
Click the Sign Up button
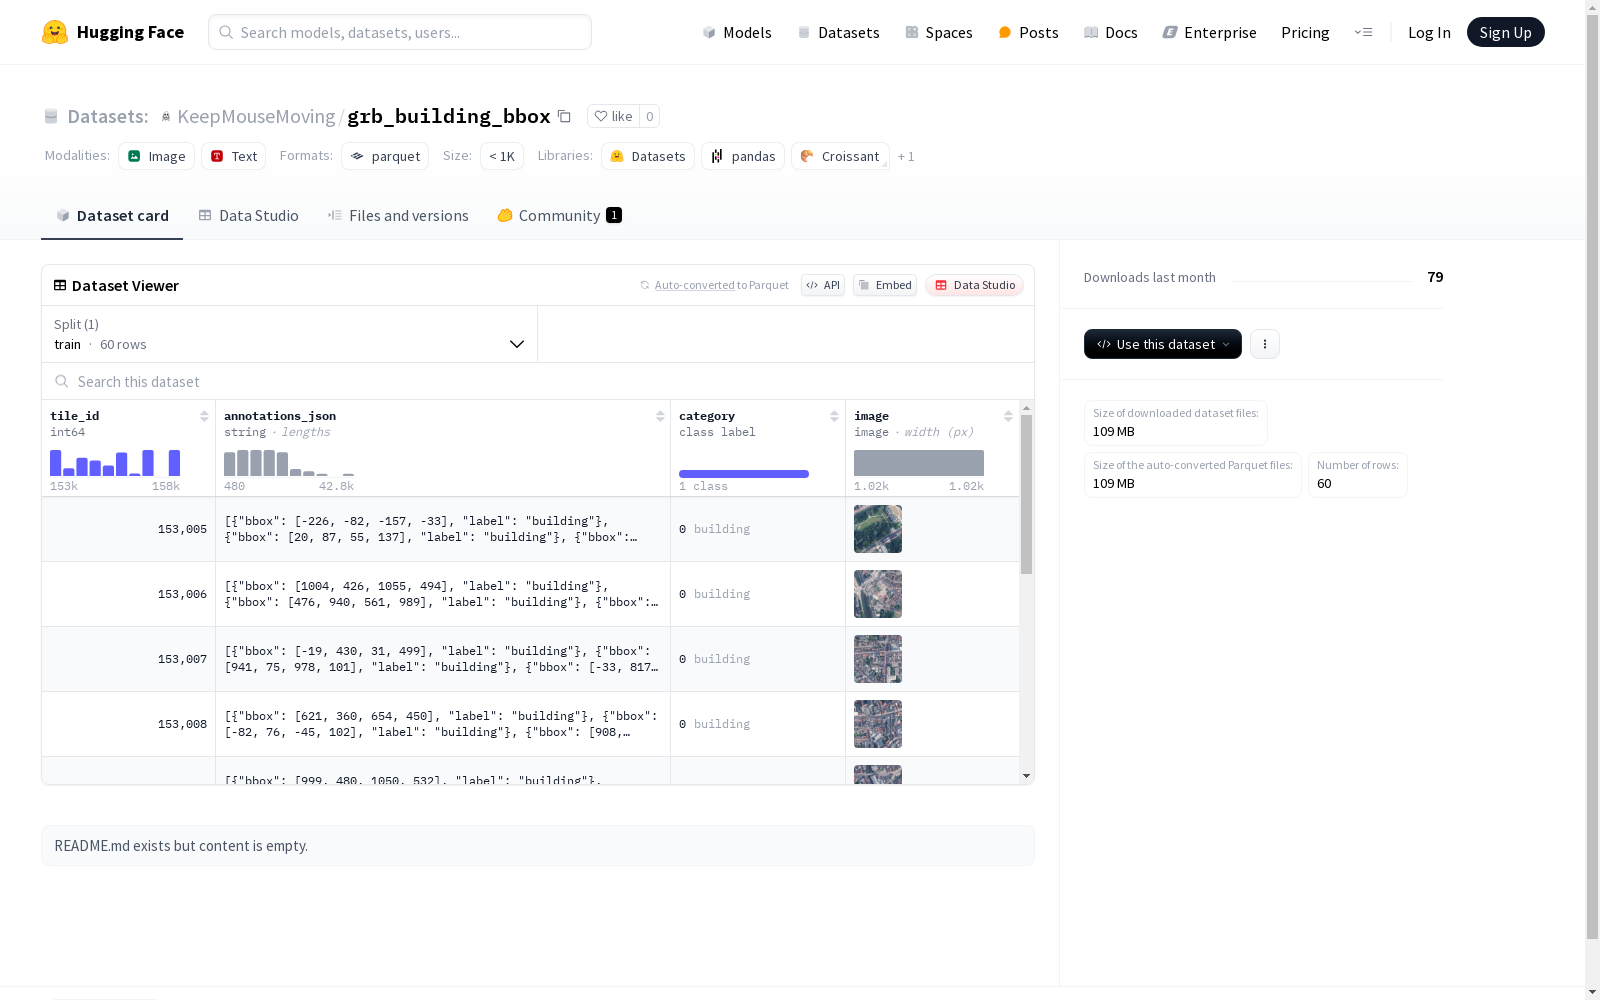coord(1506,32)
